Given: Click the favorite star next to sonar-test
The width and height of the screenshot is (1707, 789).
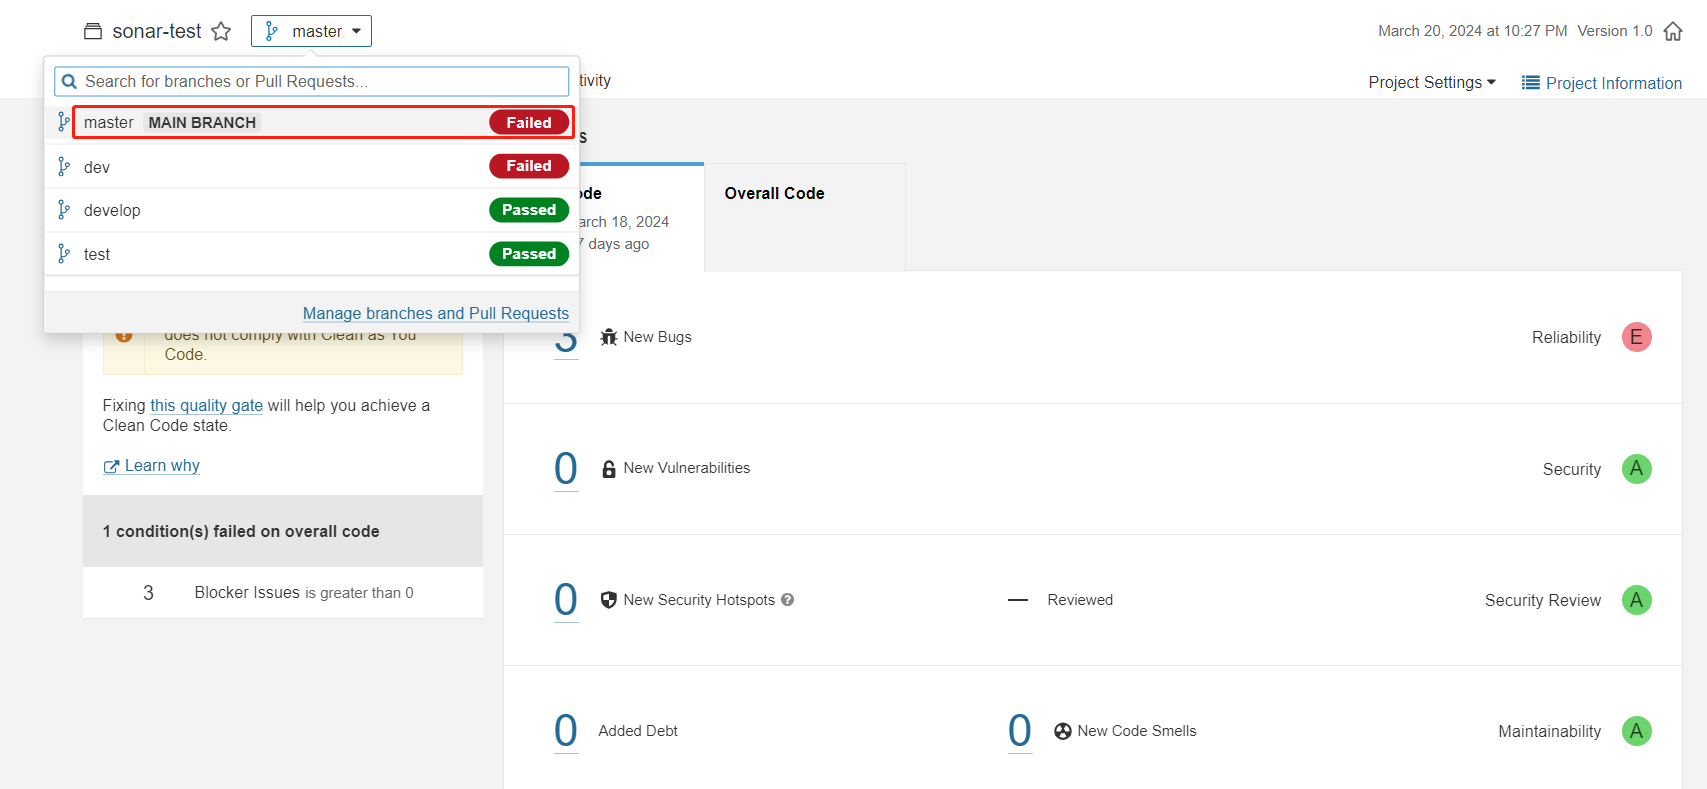Looking at the screenshot, I should pyautogui.click(x=221, y=32).
